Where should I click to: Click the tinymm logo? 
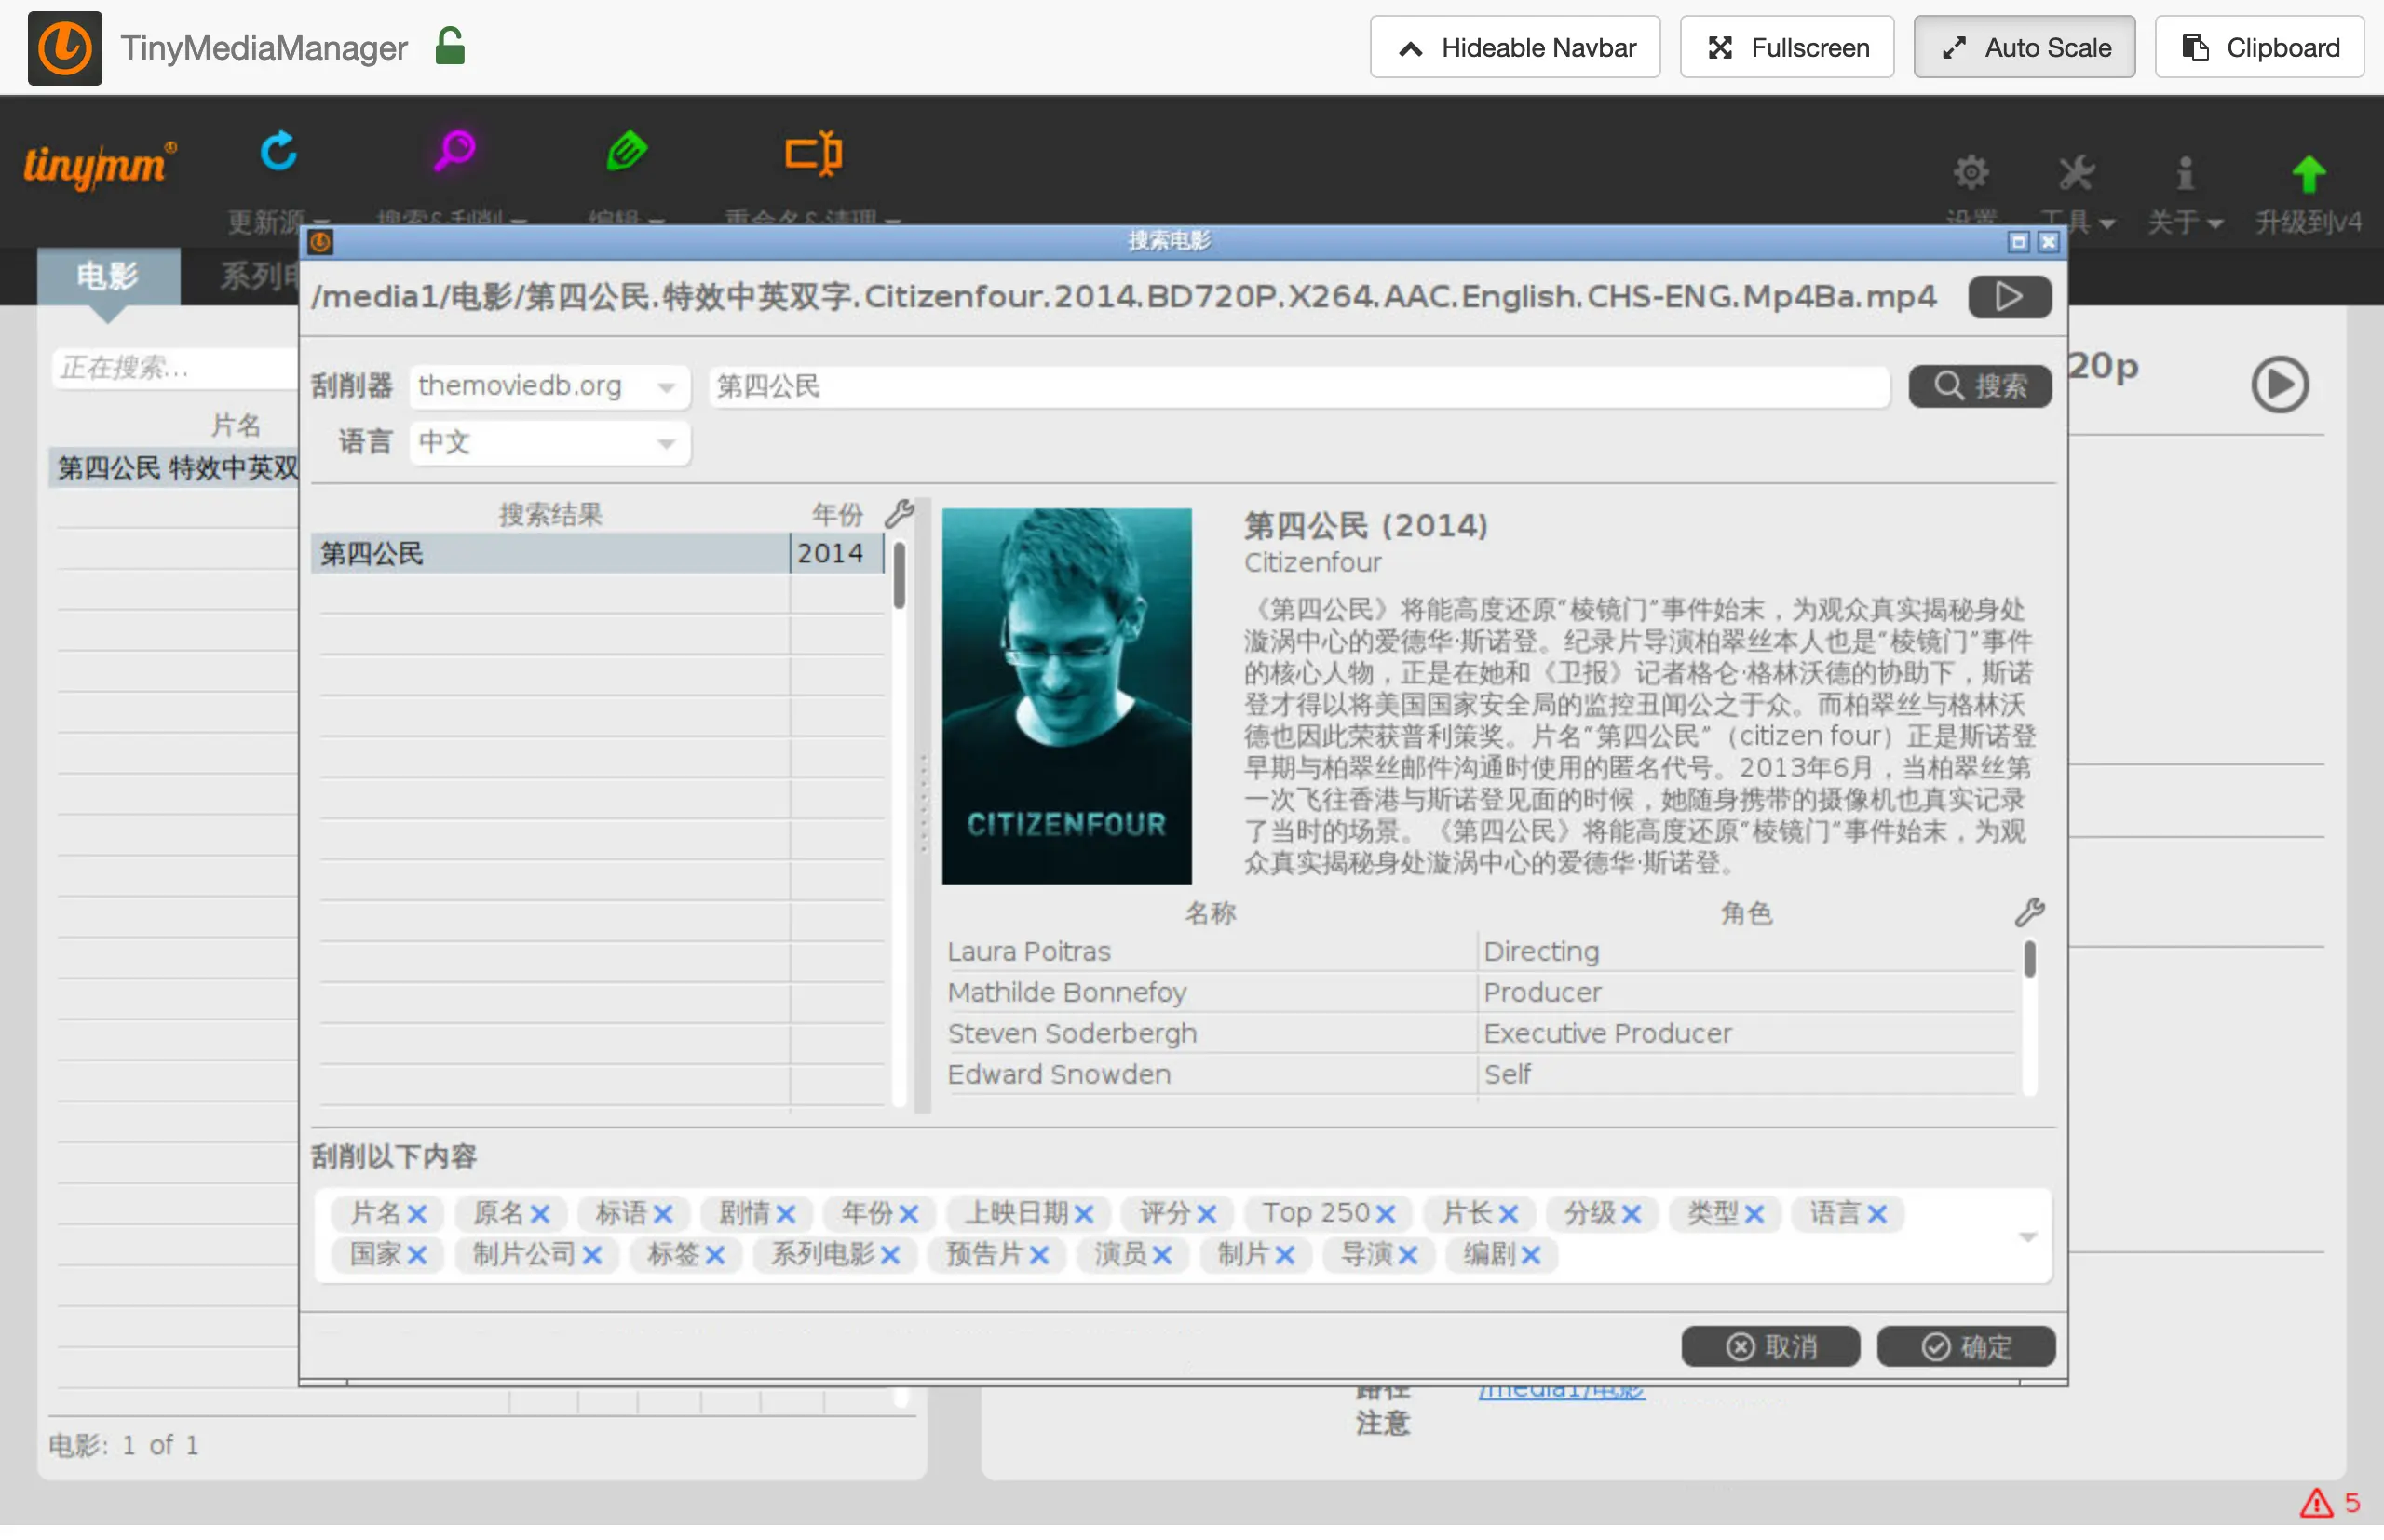99,165
